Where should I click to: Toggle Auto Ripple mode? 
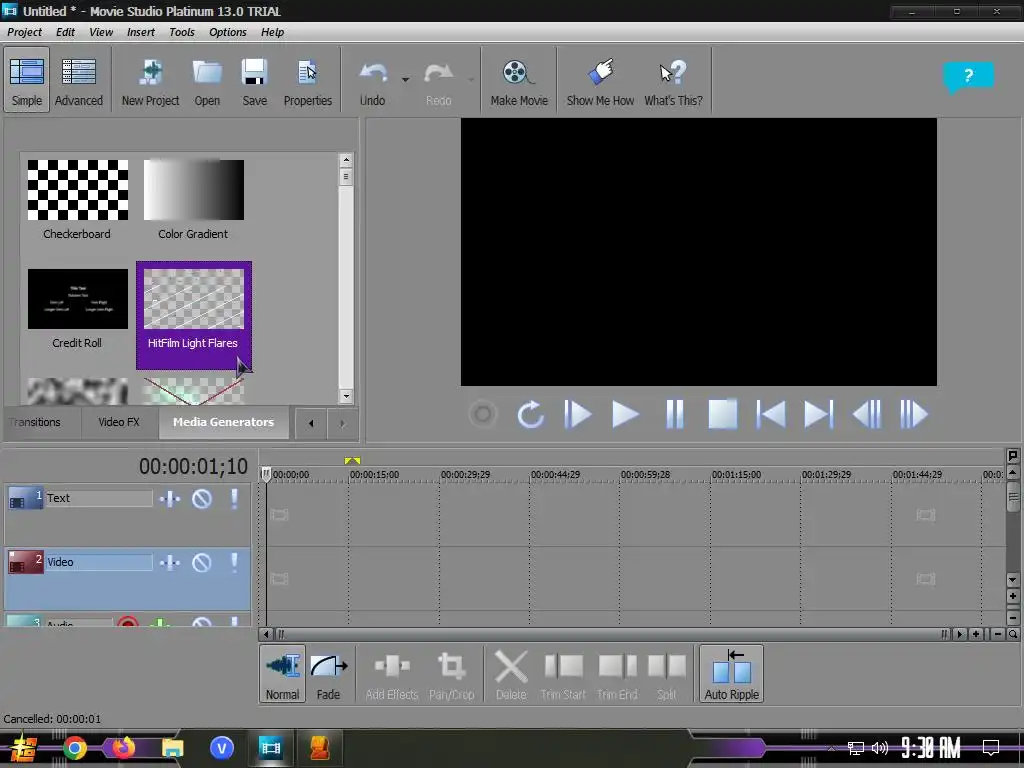(731, 674)
